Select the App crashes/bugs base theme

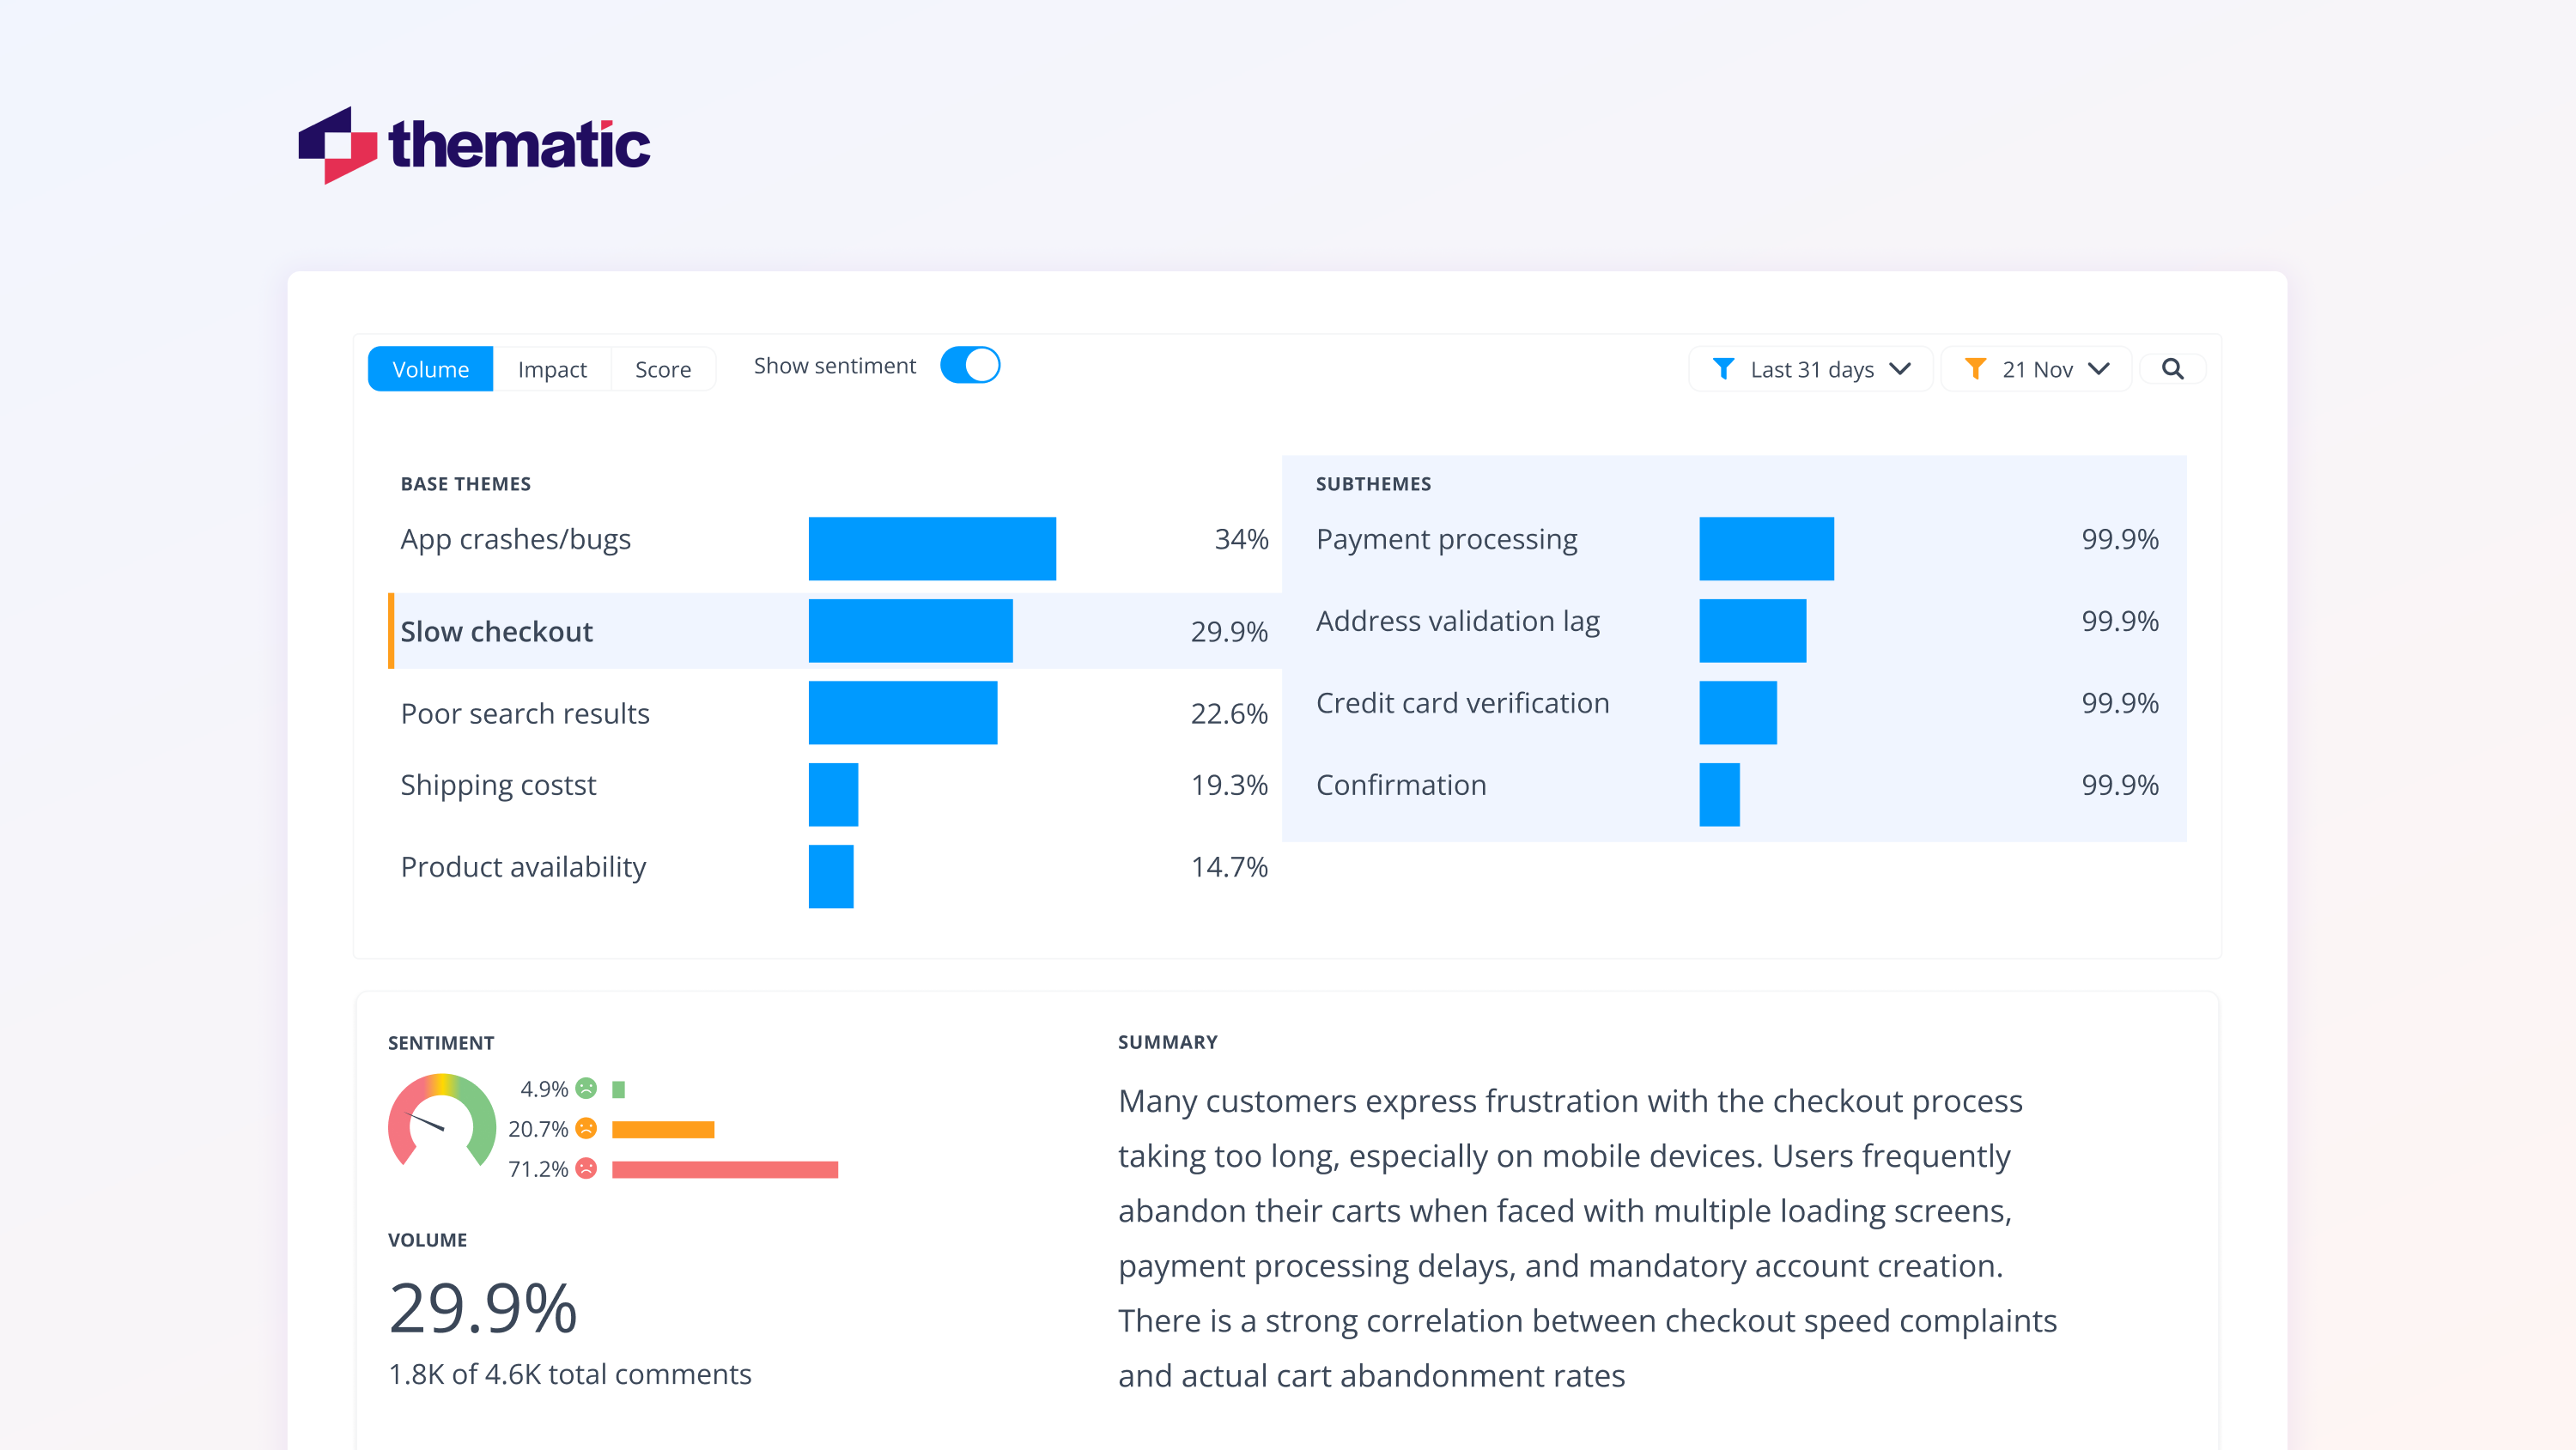[x=516, y=539]
